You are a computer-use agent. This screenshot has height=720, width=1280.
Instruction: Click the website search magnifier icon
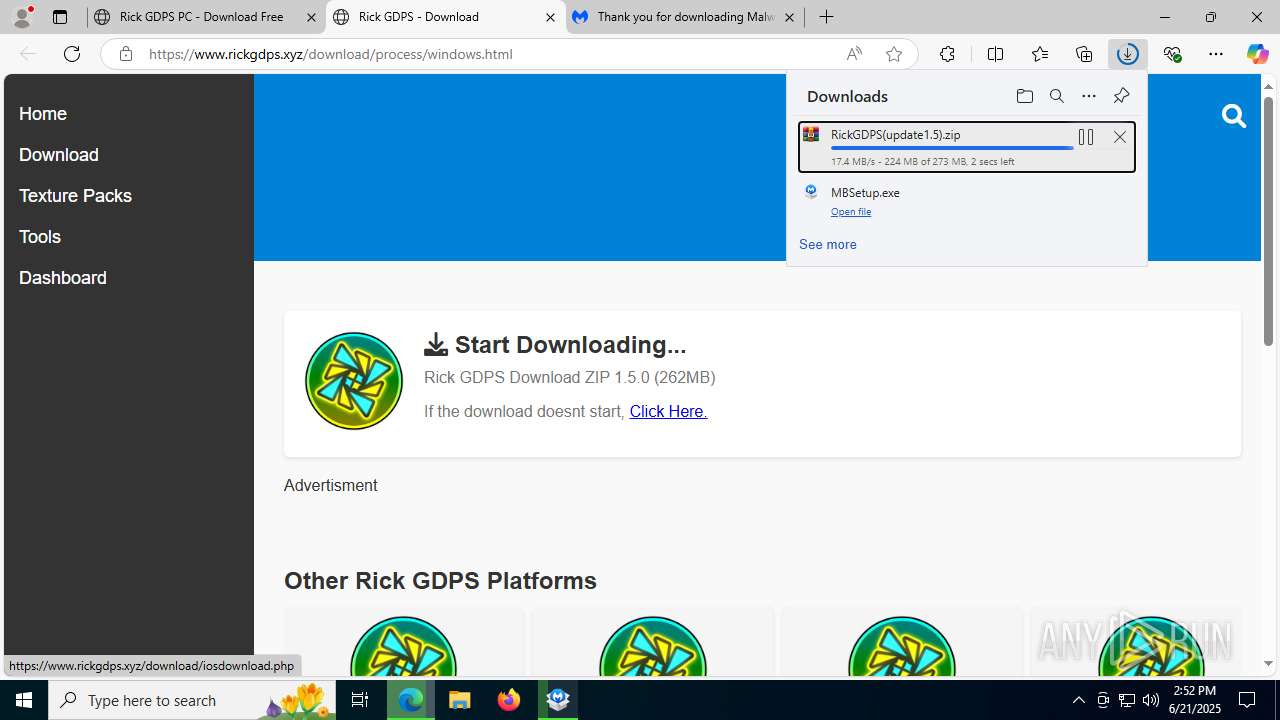[1234, 116]
